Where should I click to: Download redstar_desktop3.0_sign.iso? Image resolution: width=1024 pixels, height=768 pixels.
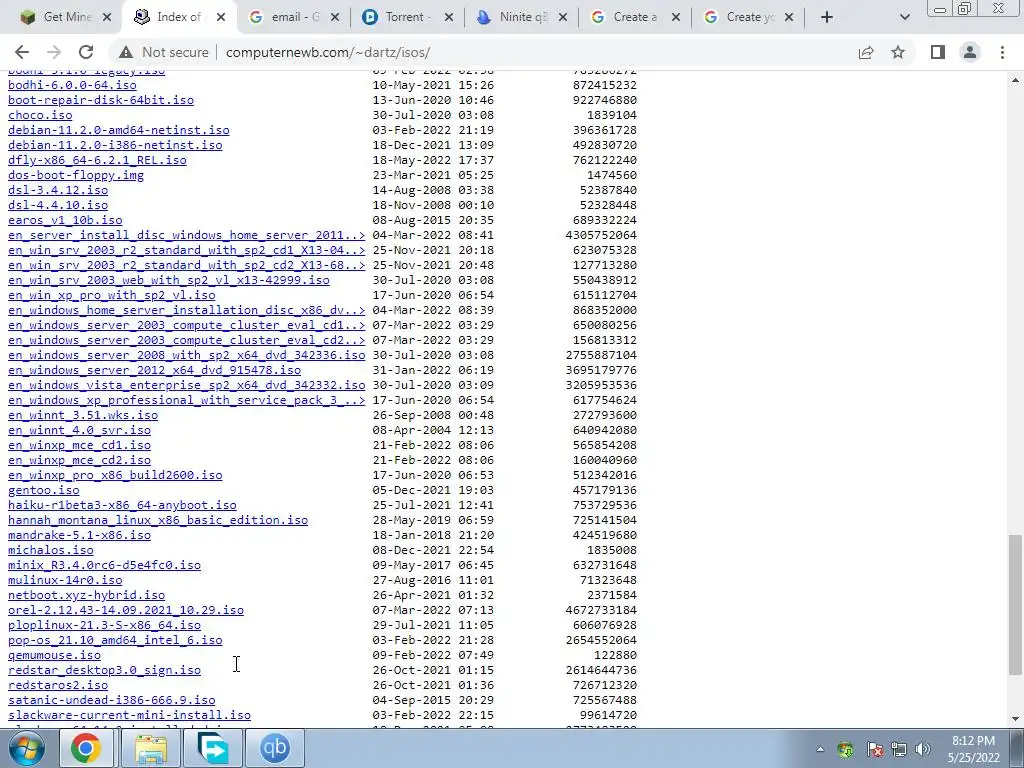[104, 671]
